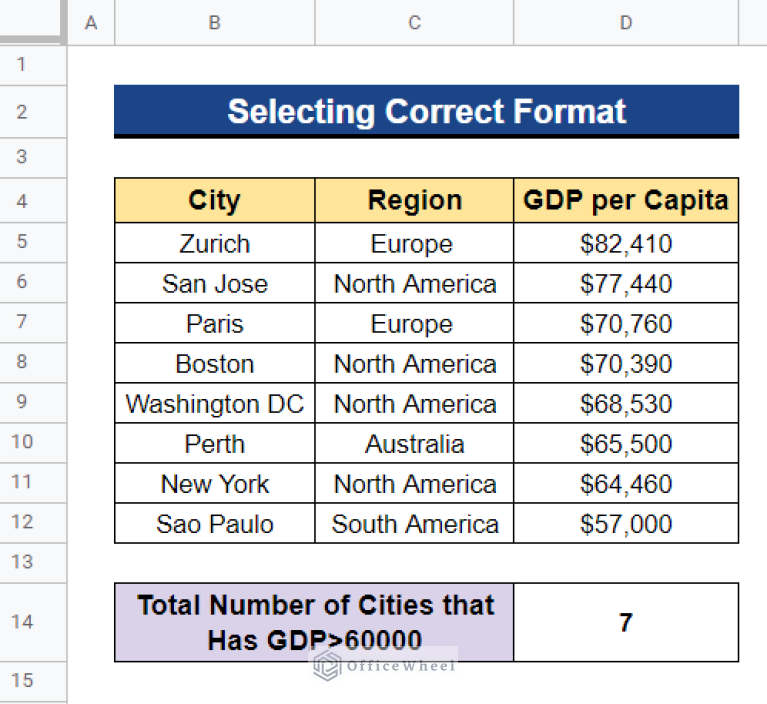Select the 'Washington DC' cell
Screen dimensions: 767x704
pos(215,404)
